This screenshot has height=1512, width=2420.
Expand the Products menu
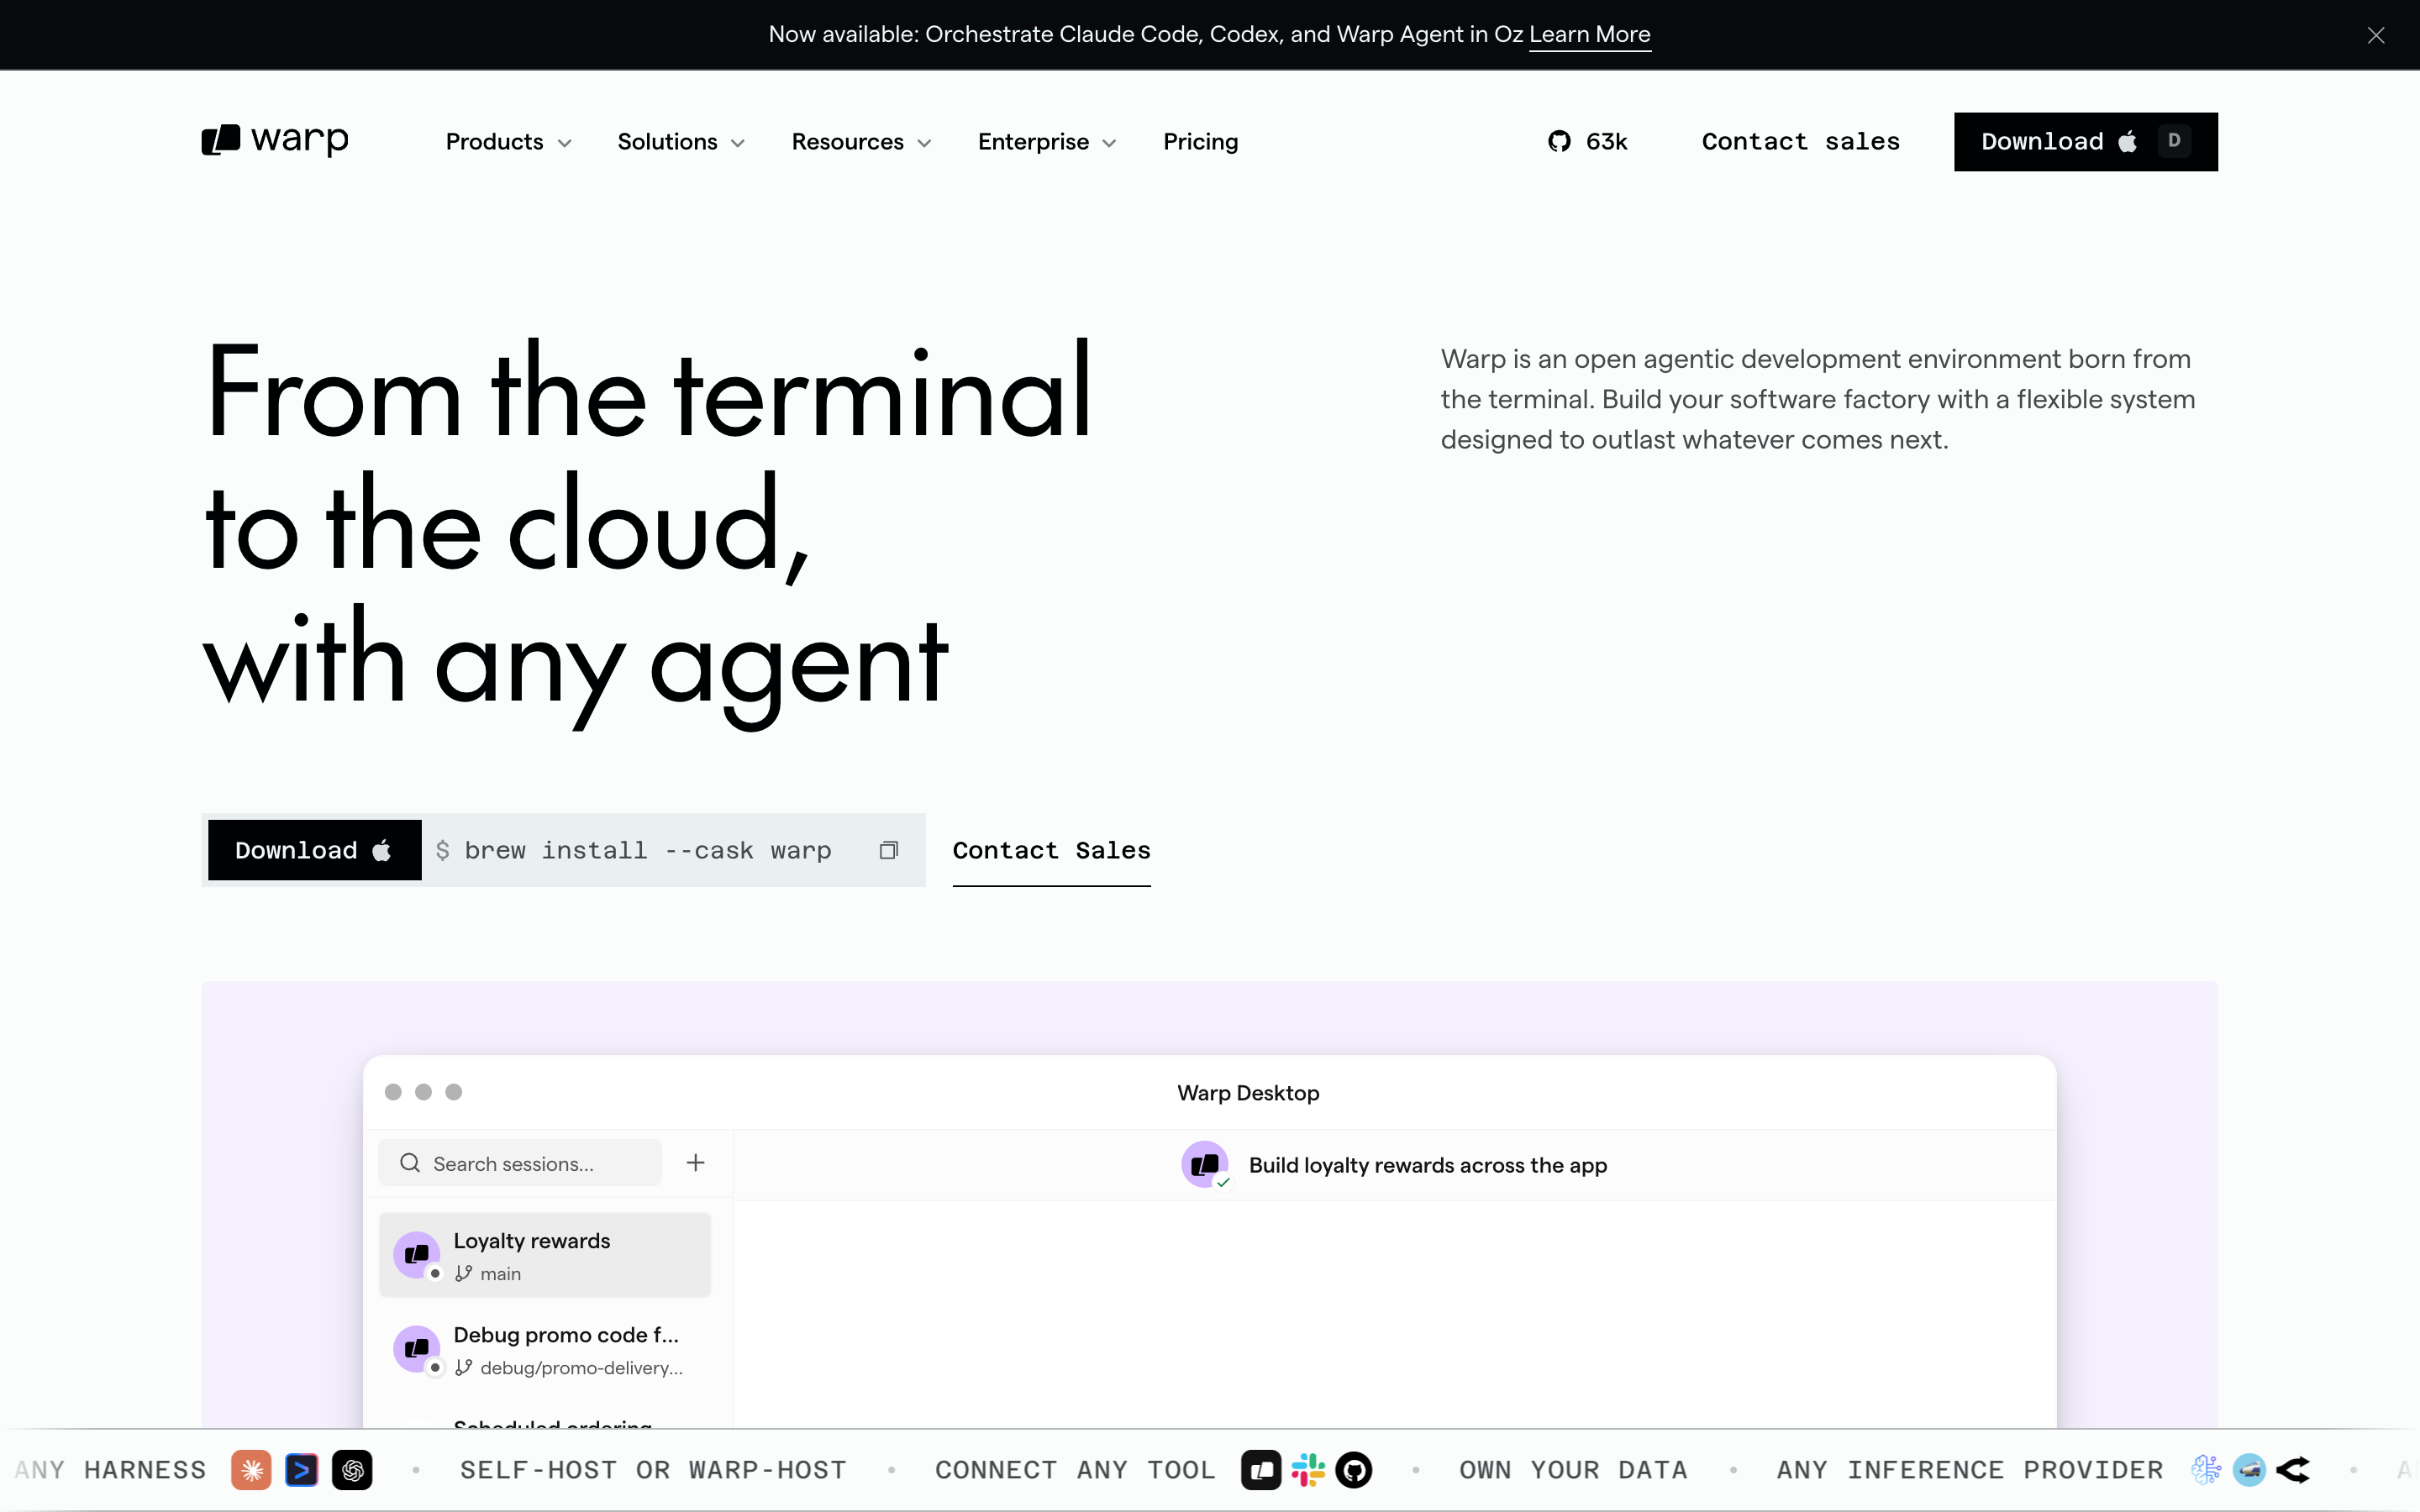pyautogui.click(x=508, y=142)
